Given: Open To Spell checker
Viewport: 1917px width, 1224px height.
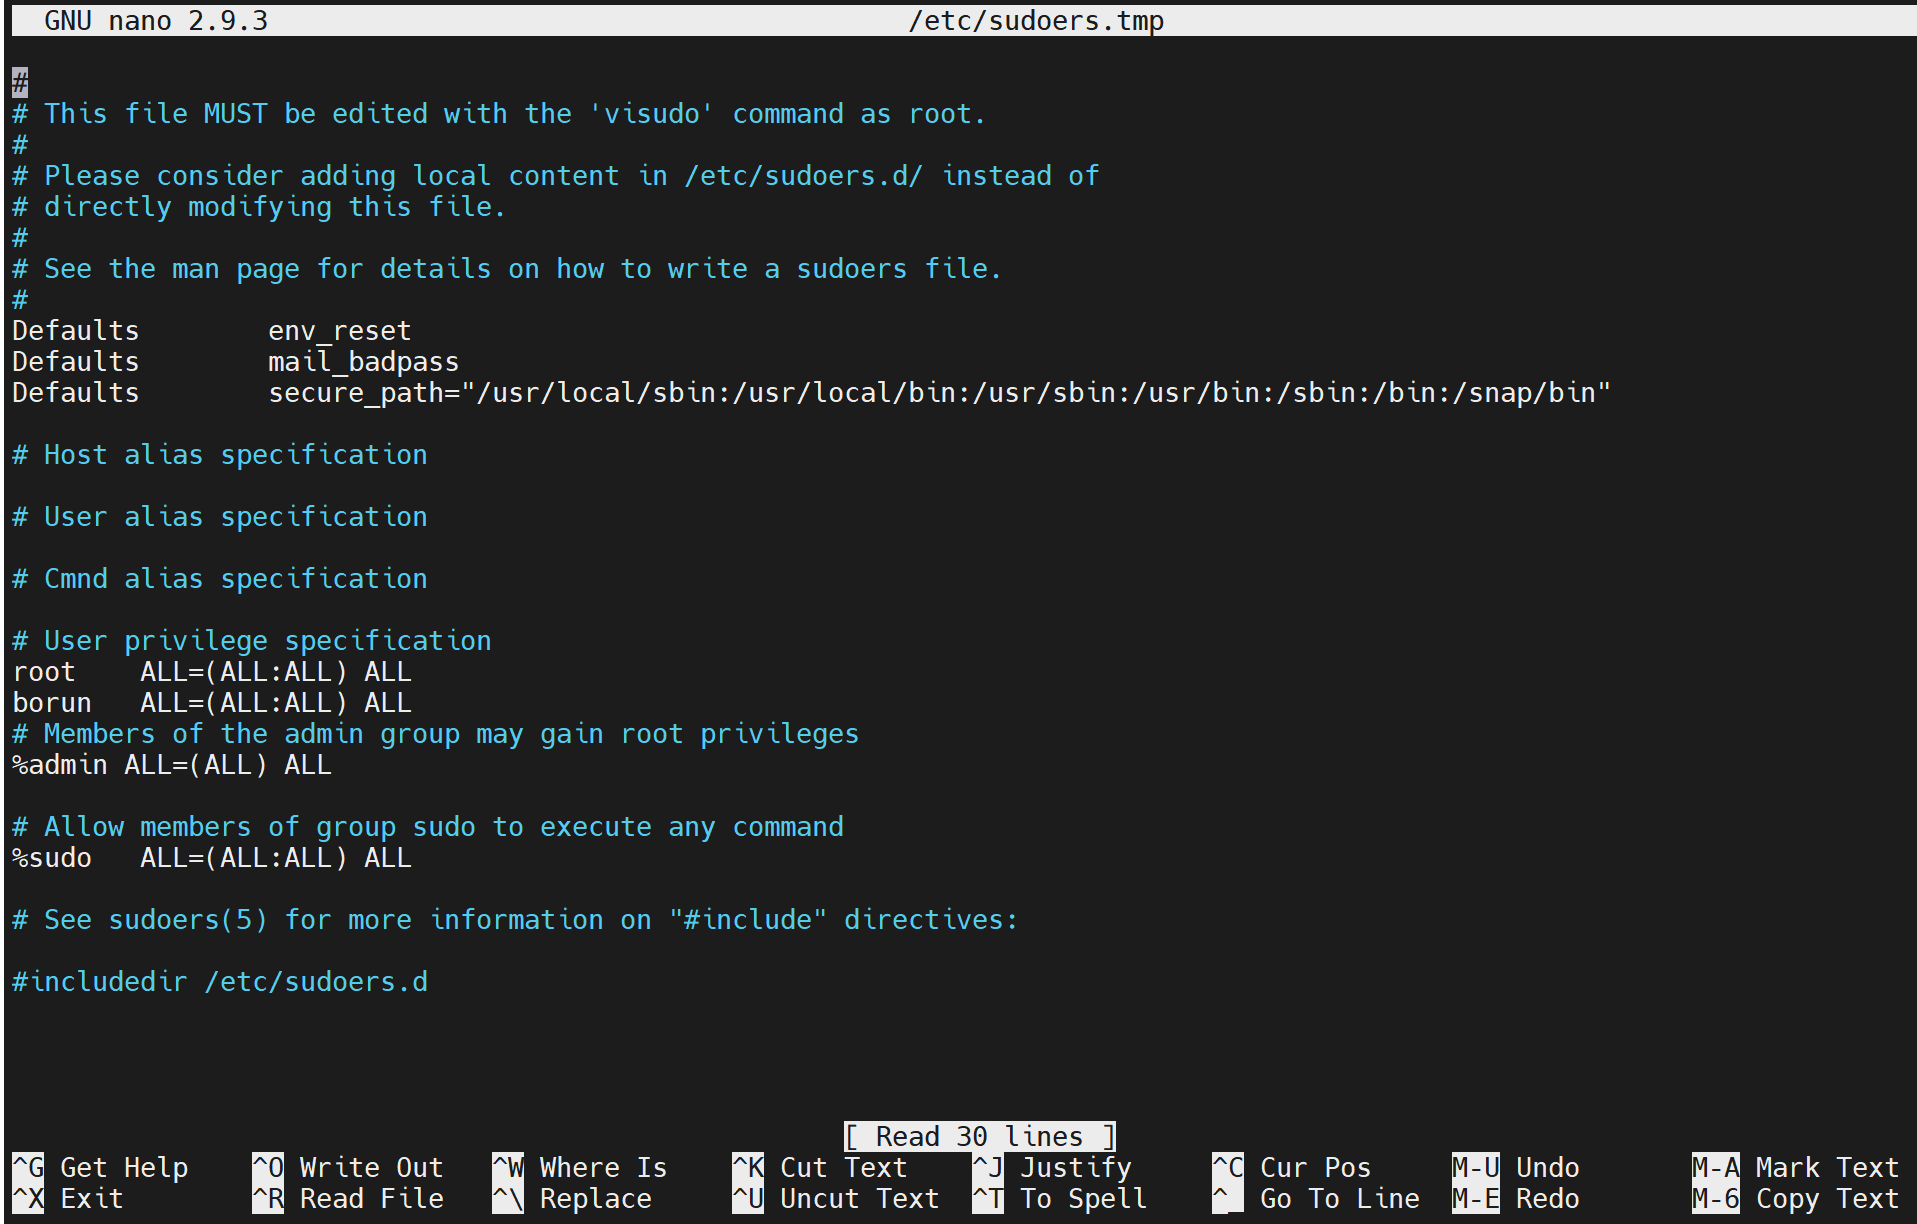Looking at the screenshot, I should click(x=1060, y=1198).
